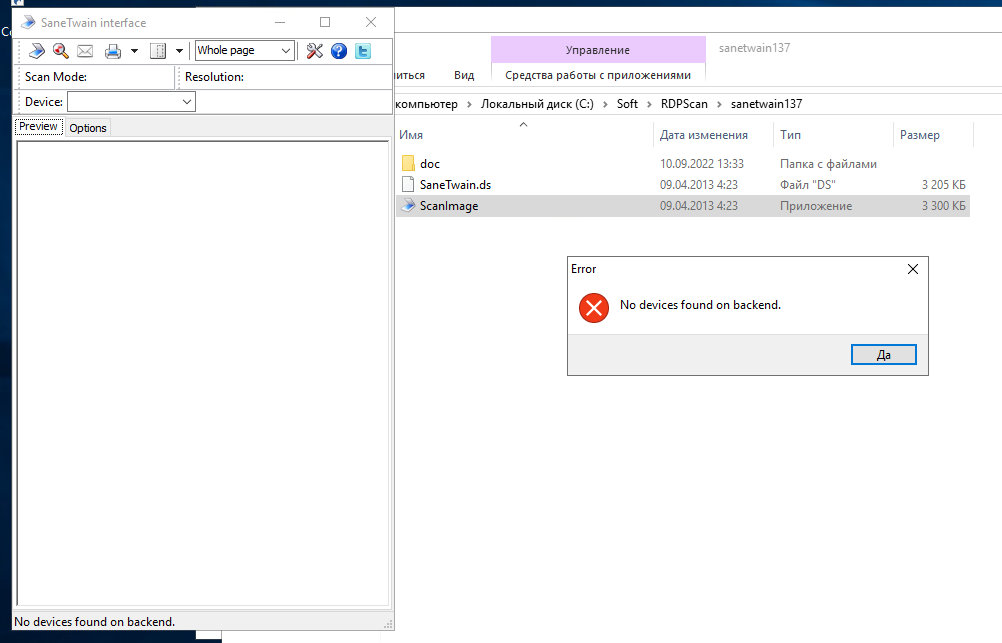Open scan preview using the magnifier icon
Screen dimensions: 1002x643
click(x=61, y=50)
